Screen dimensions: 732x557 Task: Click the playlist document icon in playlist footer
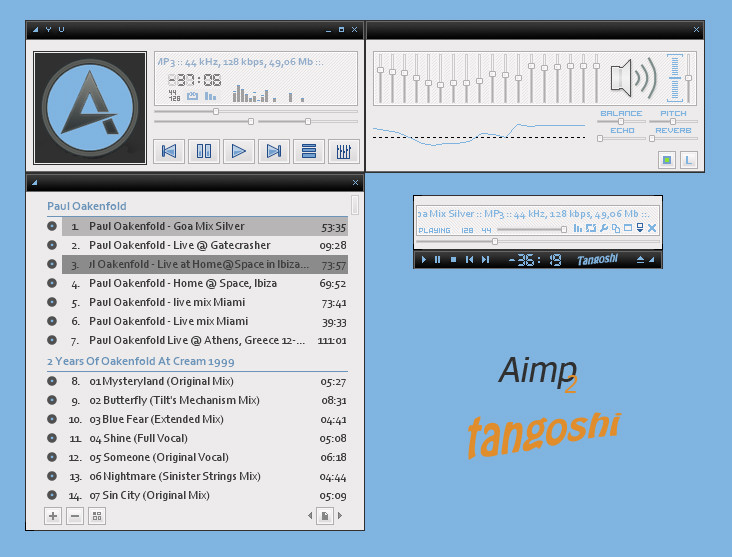click(325, 516)
